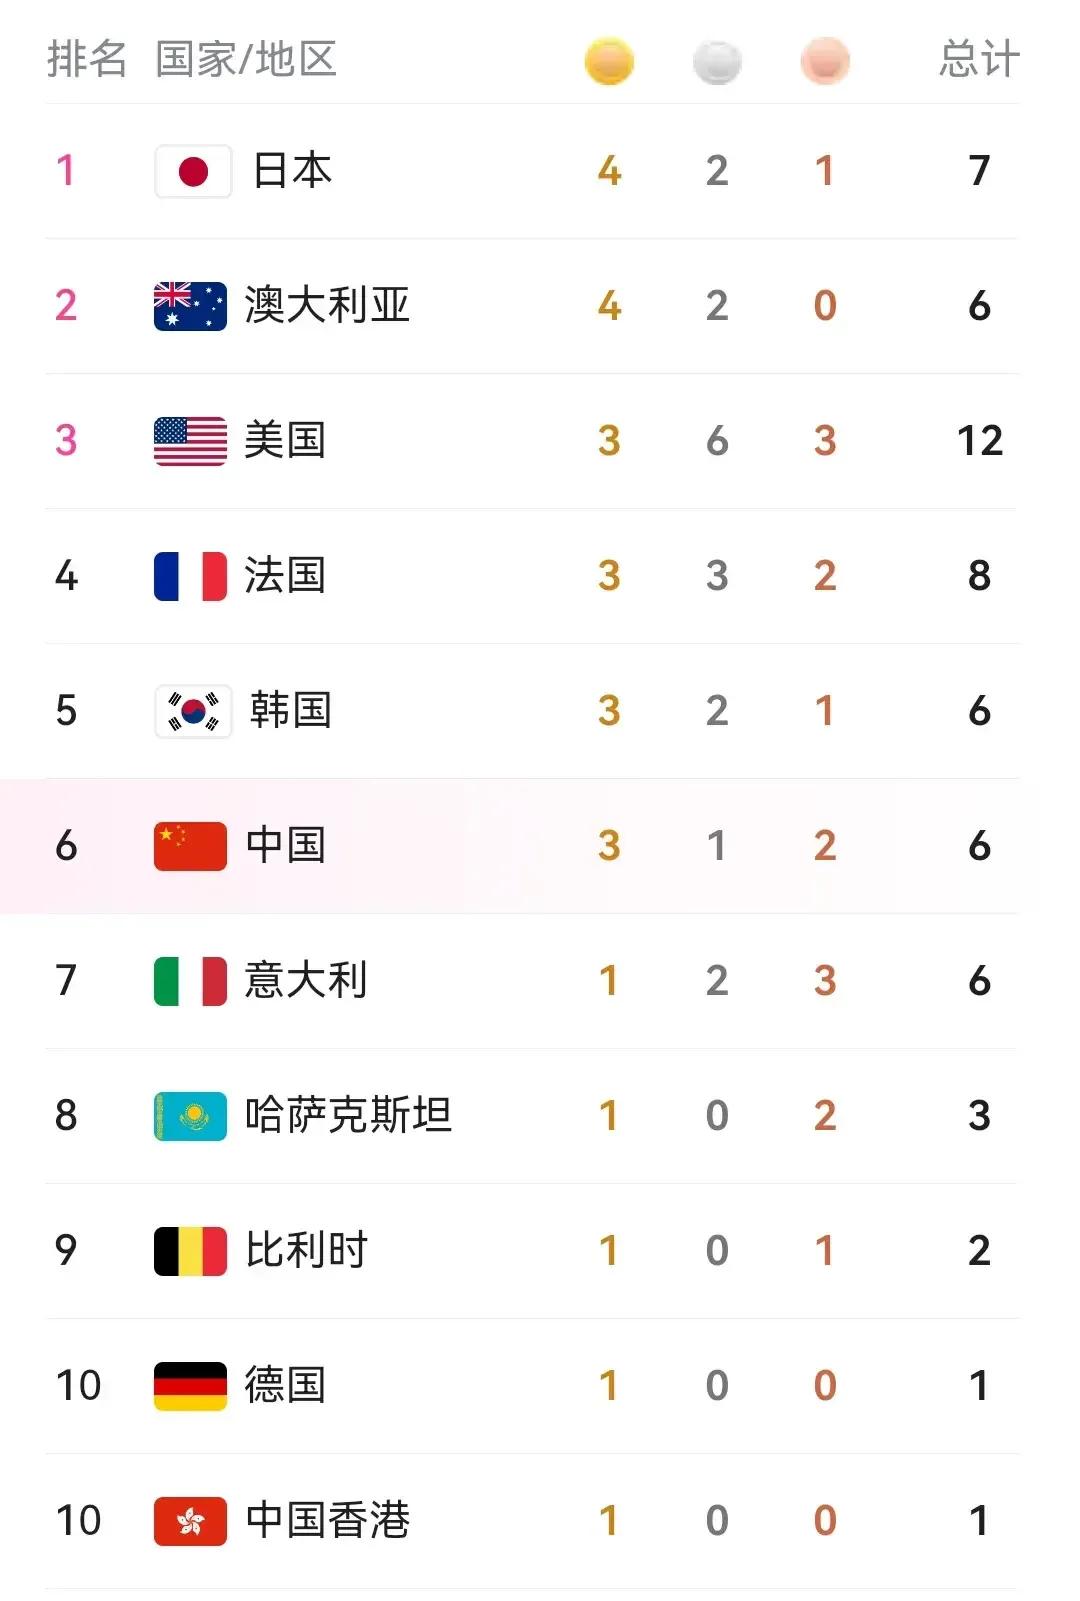Select the Japan flag icon
This screenshot has height=1601, width=1080.
tap(193, 171)
